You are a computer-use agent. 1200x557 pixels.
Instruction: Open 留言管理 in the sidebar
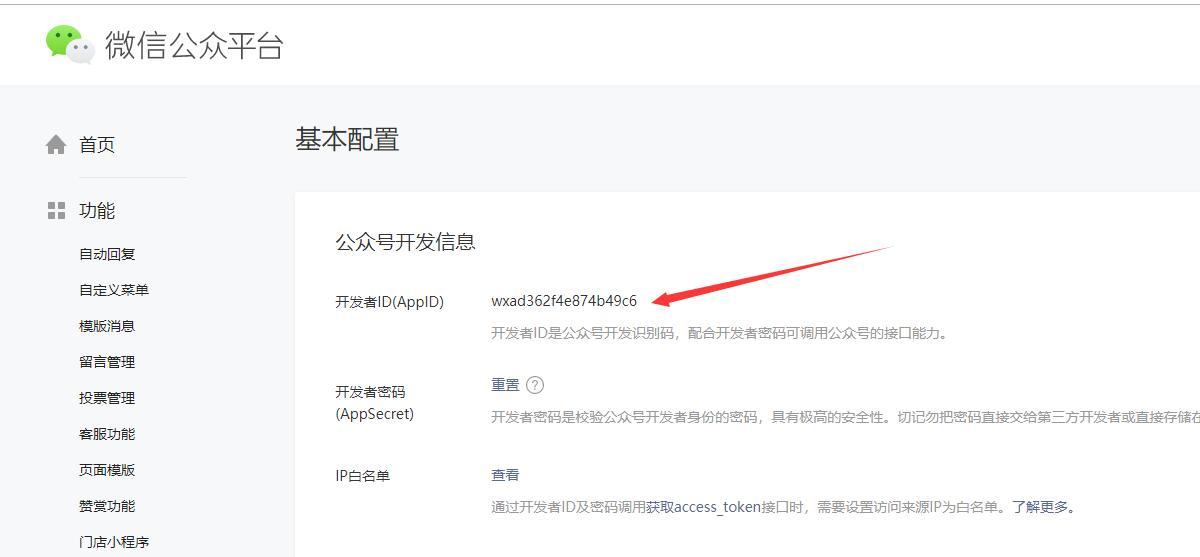pos(107,362)
